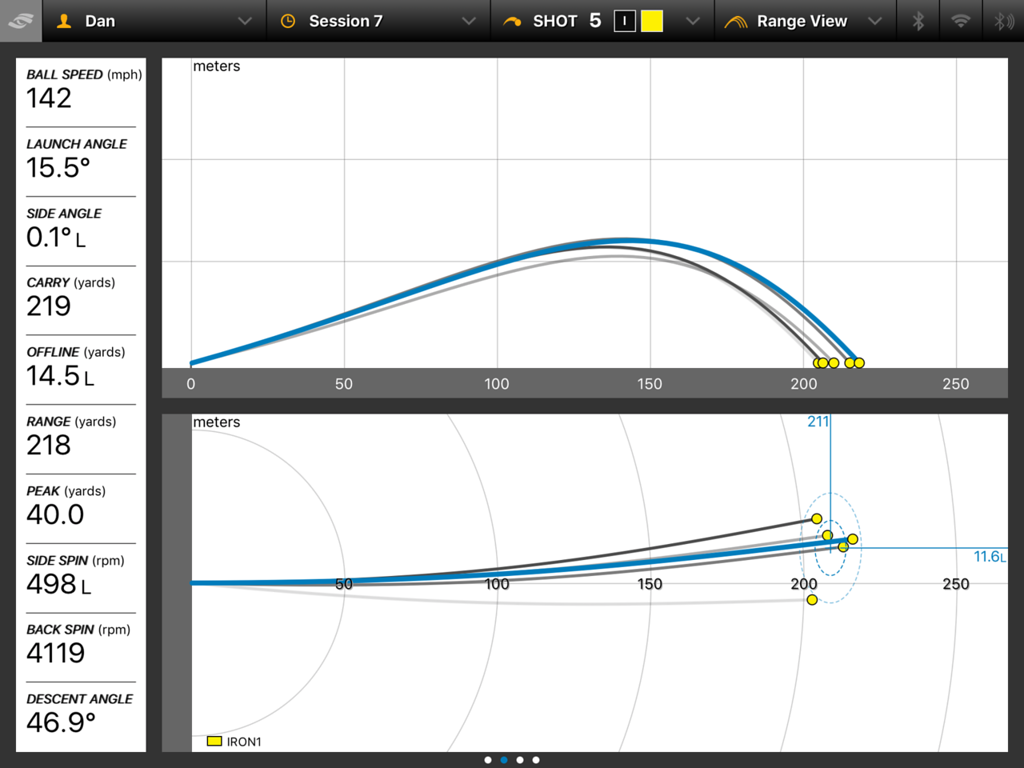Tap the Side Angle value 0.1° L
This screenshot has width=1024, height=768.
coord(56,237)
